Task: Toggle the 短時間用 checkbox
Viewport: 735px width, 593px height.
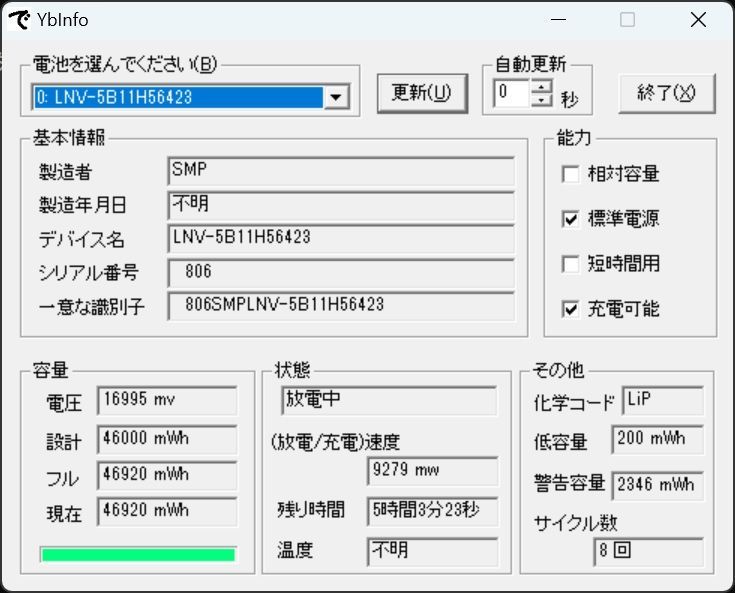Action: tap(570, 263)
